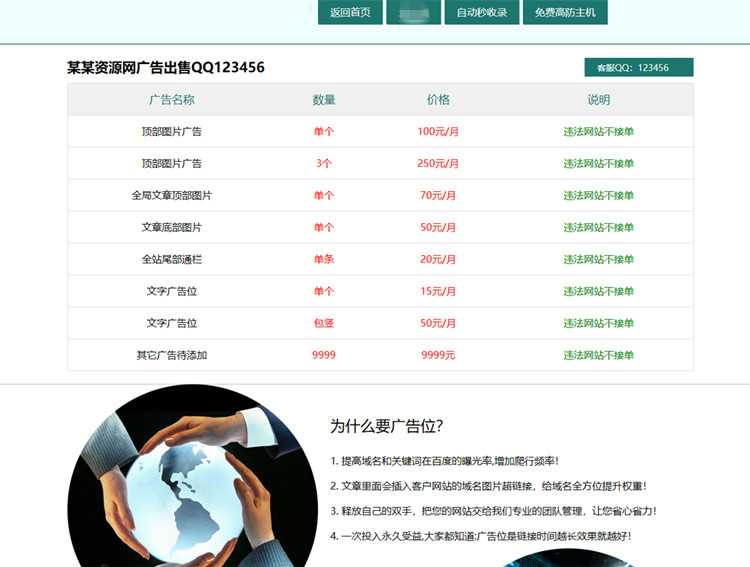The height and width of the screenshot is (567, 750).
Task: Click the 包竖 quantity cell
Action: 324,323
